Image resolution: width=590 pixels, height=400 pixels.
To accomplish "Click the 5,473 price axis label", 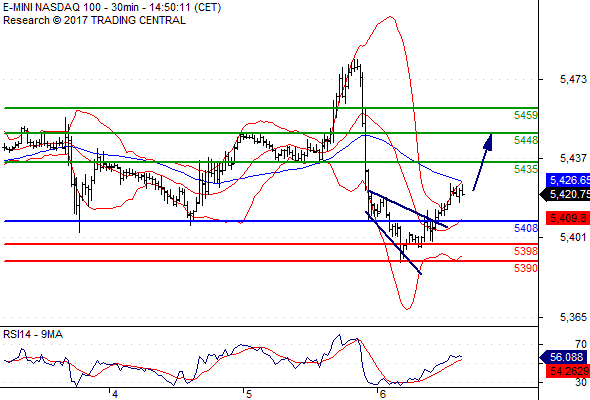I will (x=573, y=79).
